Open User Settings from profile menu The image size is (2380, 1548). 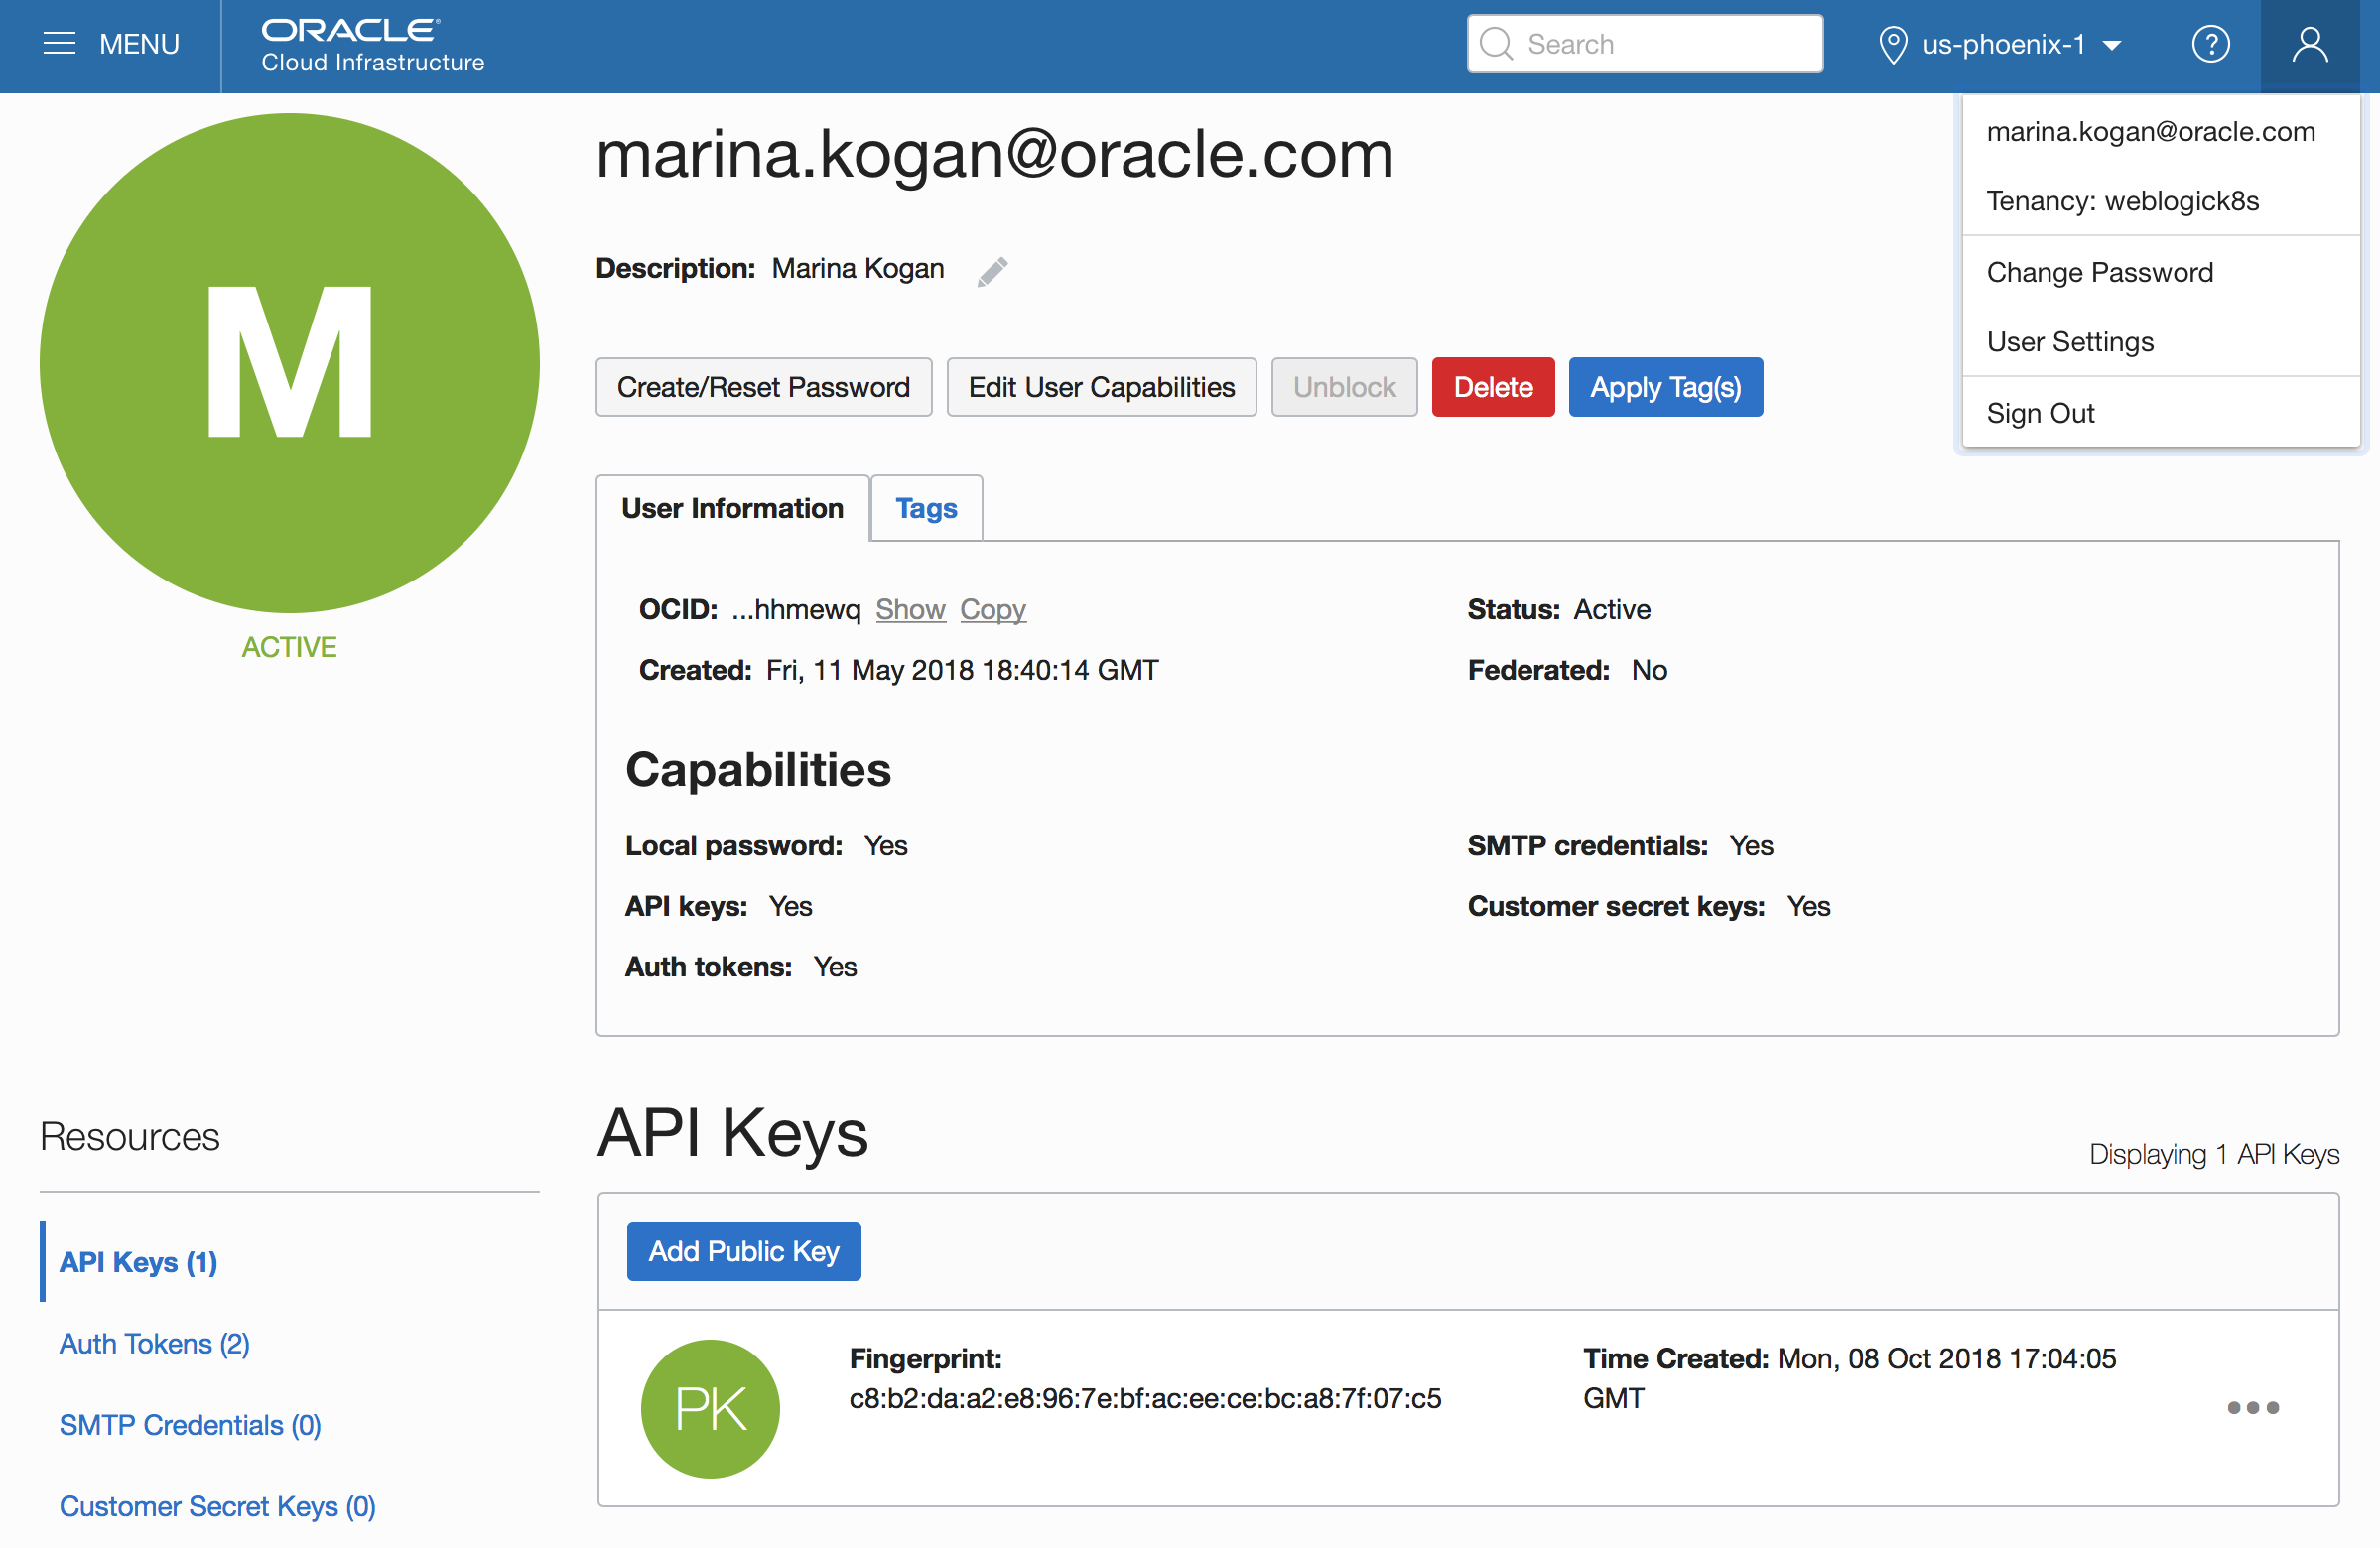pyautogui.click(x=2069, y=342)
